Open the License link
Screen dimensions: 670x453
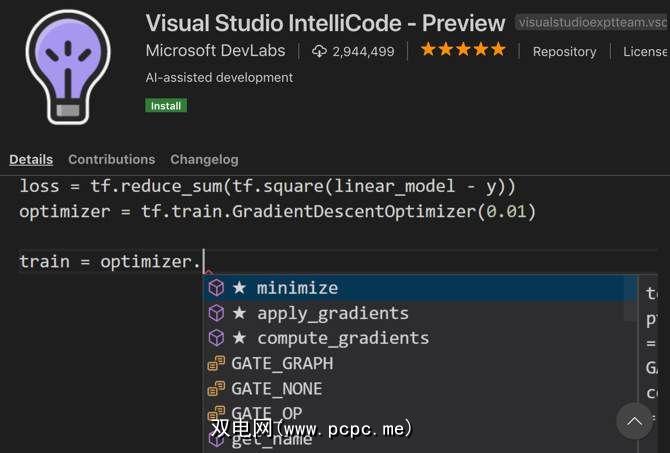[645, 51]
